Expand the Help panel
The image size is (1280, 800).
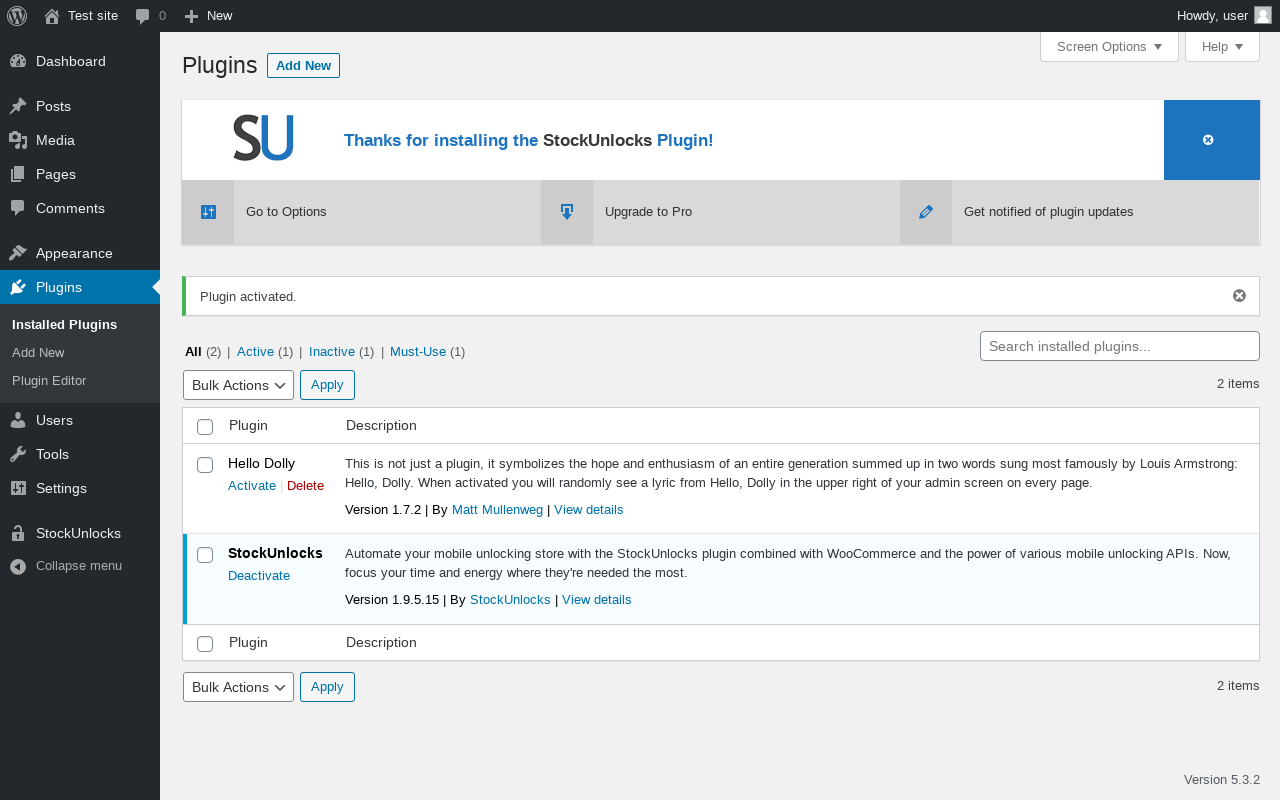click(1222, 47)
